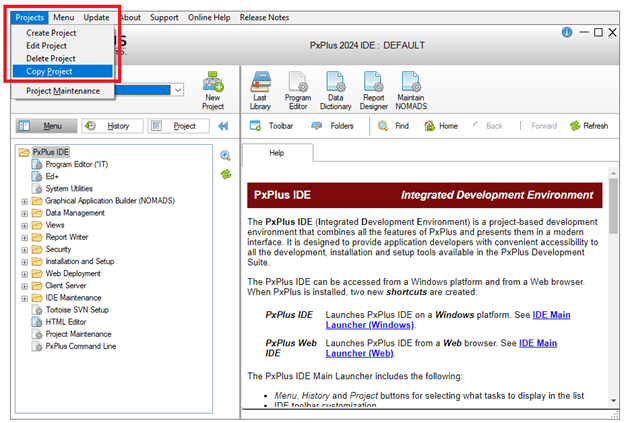Launch the Program Editor
Image resolution: width=624 pixels, height=423 pixels.
pyautogui.click(x=298, y=90)
